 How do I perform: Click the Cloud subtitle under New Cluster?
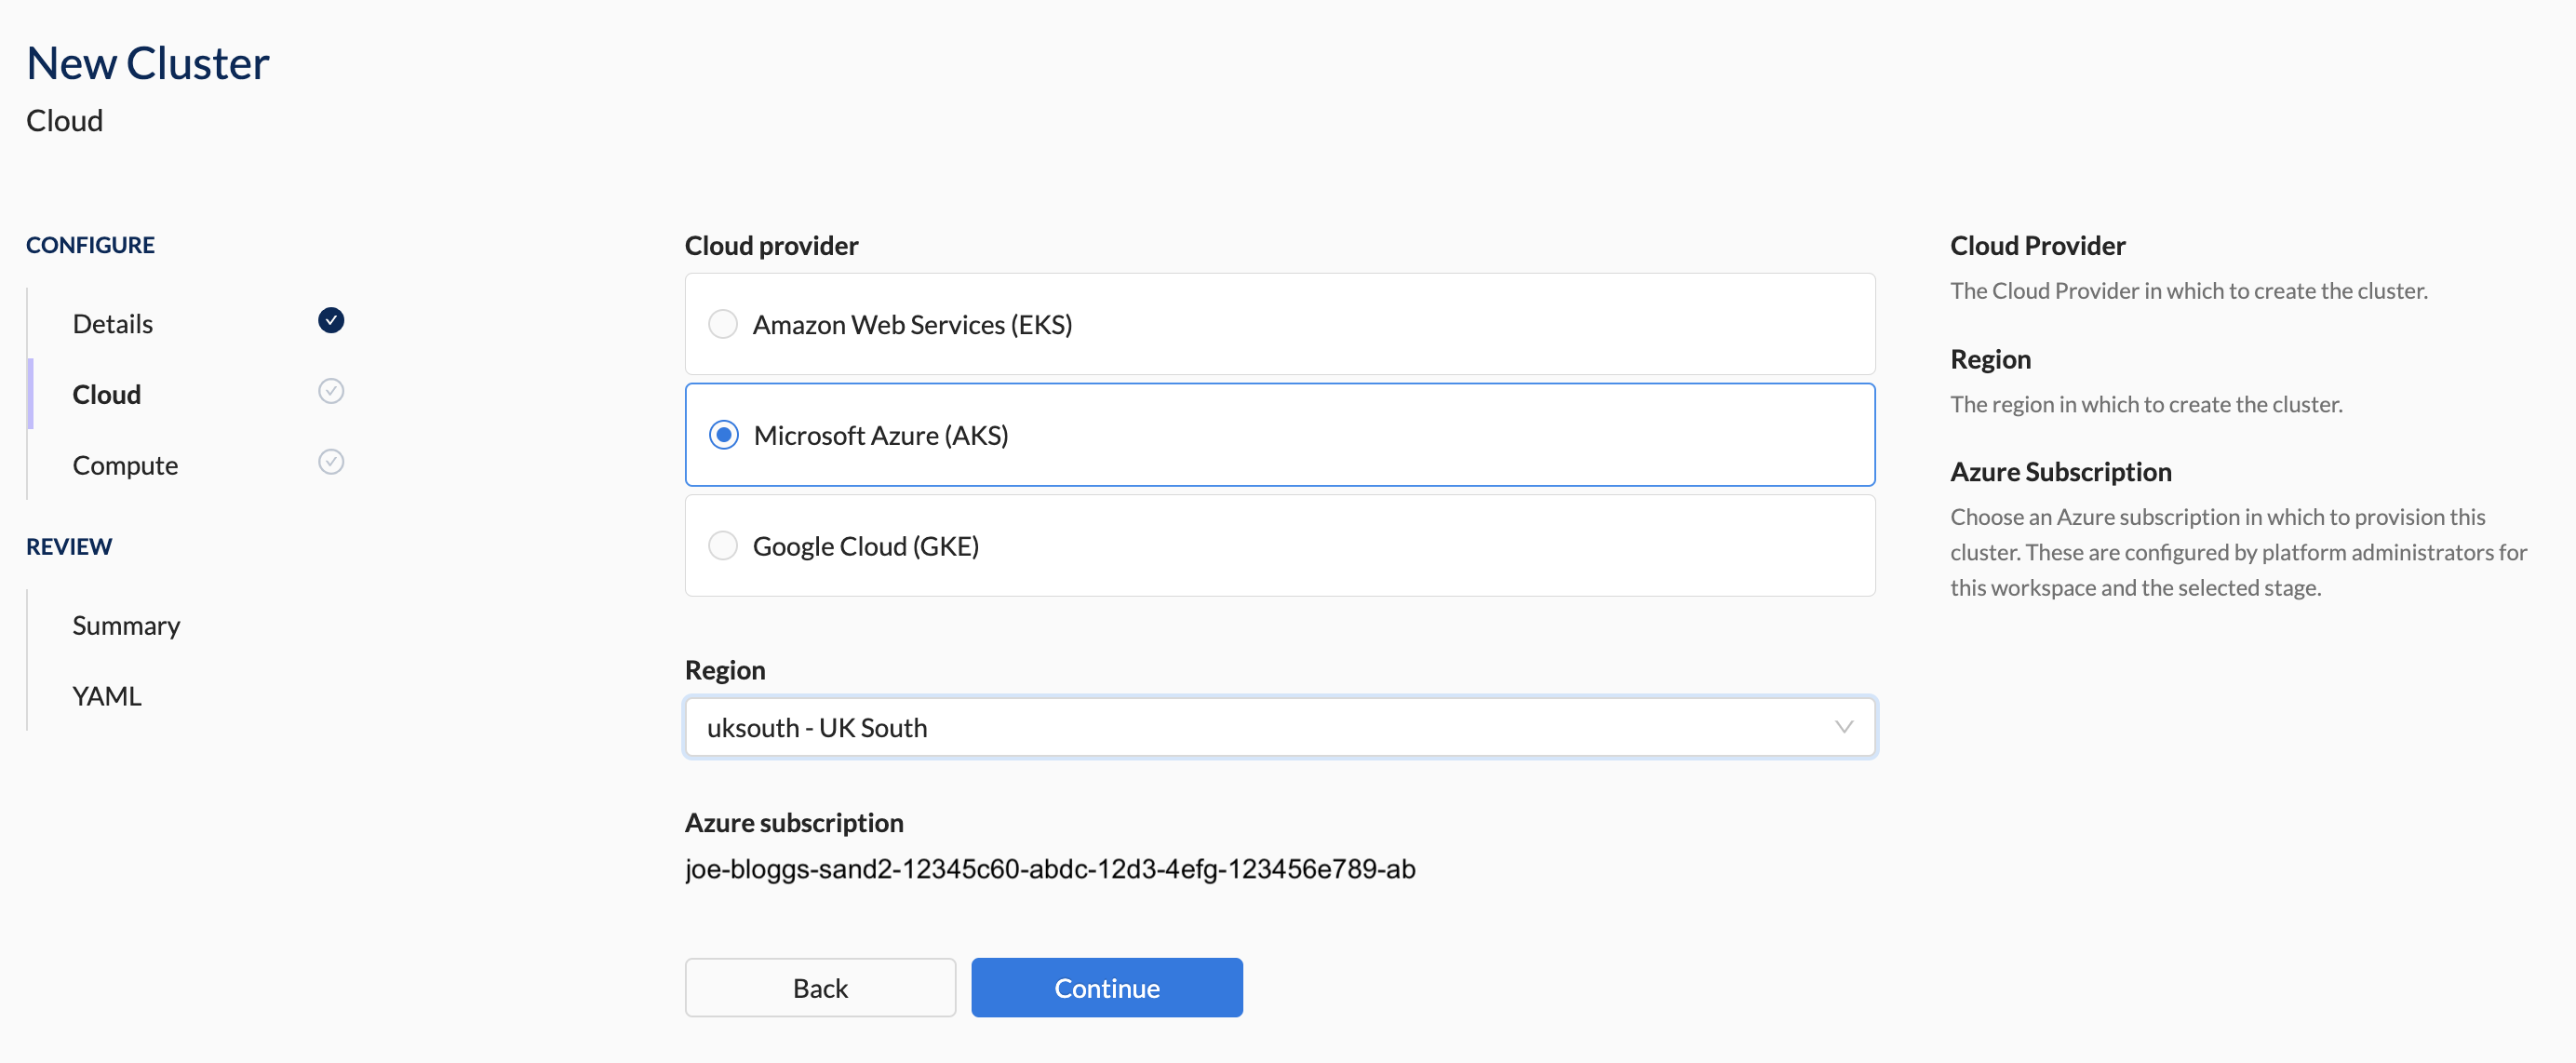pos(65,121)
